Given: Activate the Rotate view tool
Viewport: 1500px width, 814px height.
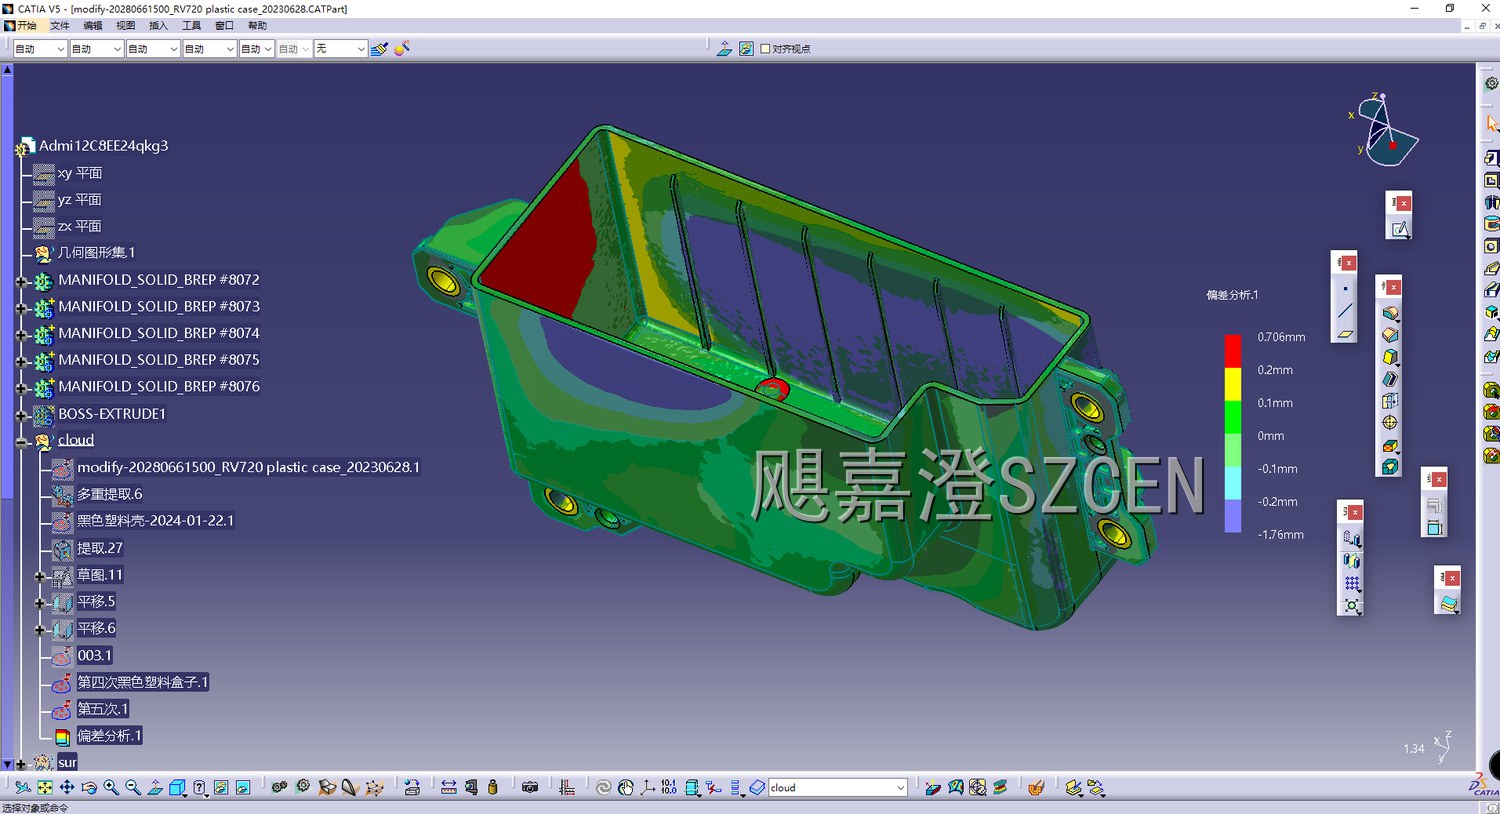Looking at the screenshot, I should [x=89, y=788].
